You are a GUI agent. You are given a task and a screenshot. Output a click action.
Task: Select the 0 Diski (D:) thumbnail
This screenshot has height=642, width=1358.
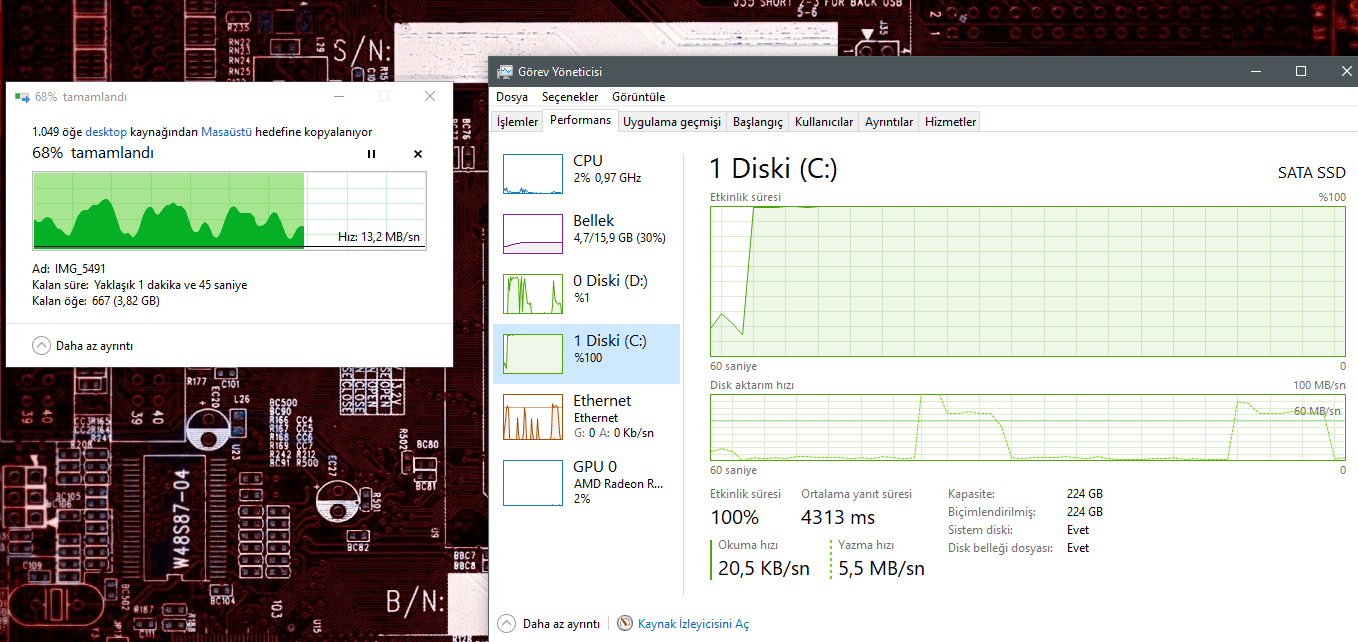point(533,294)
